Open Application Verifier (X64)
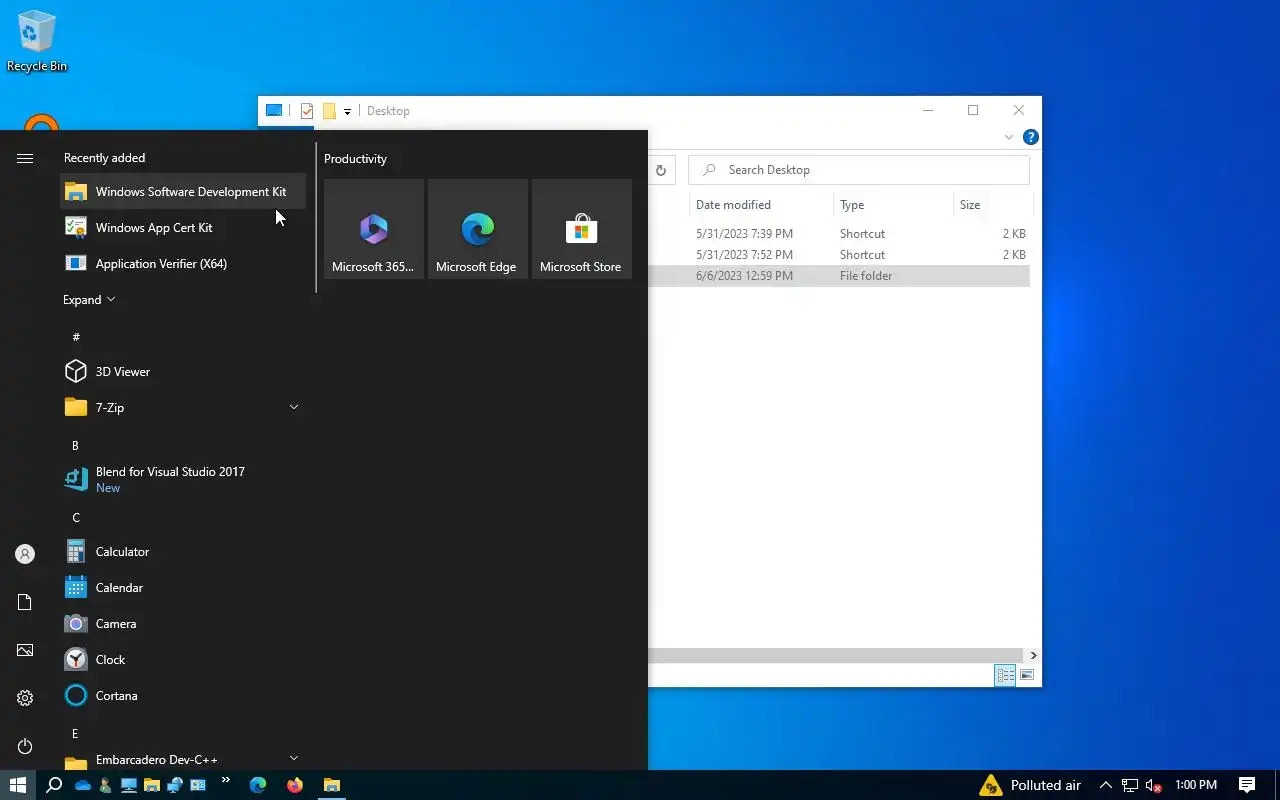Viewport: 1280px width, 800px height. coord(183,264)
